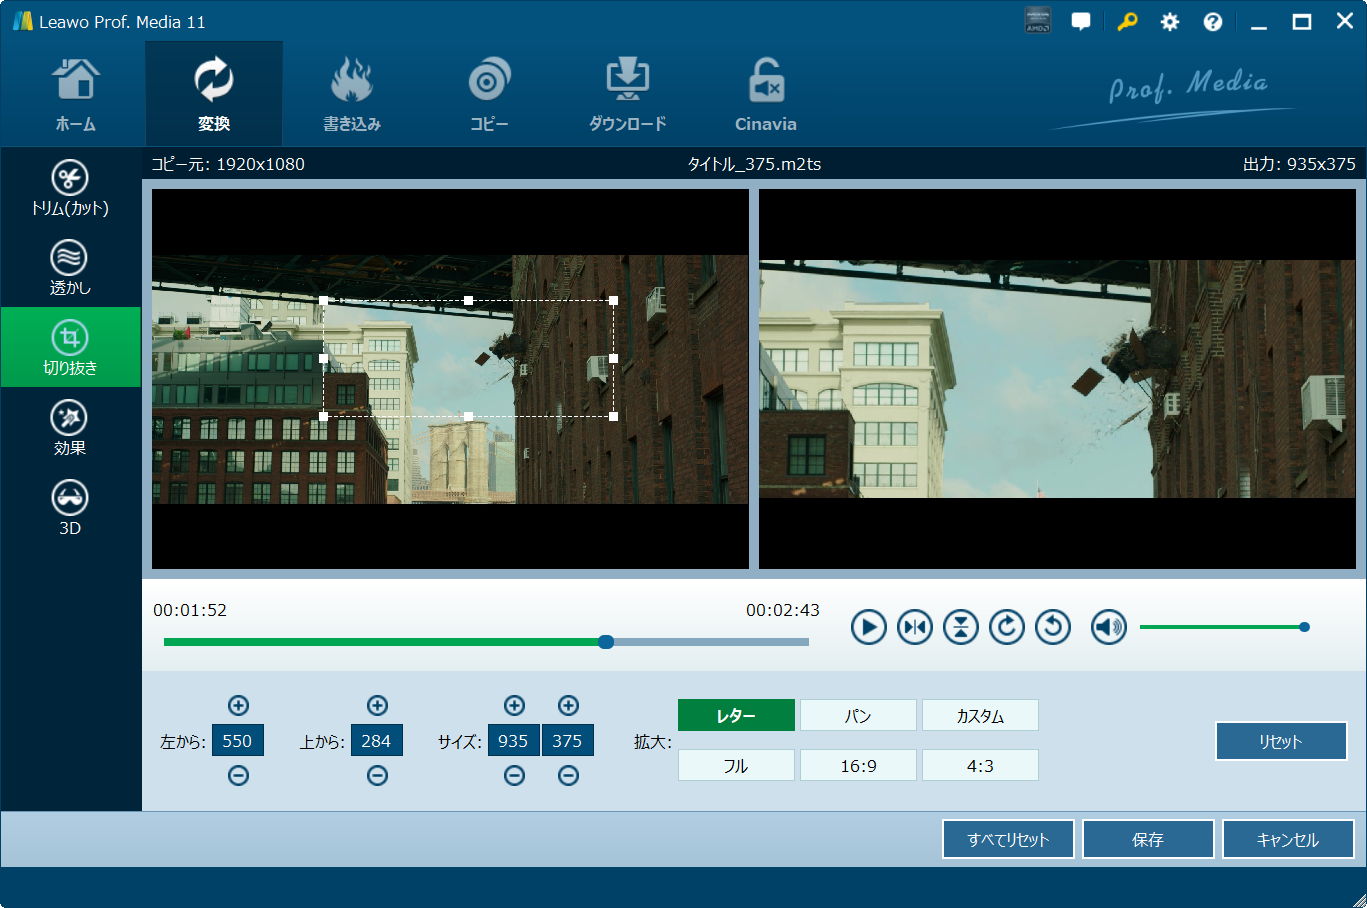Switch zoom mode to カスタム

[980, 715]
